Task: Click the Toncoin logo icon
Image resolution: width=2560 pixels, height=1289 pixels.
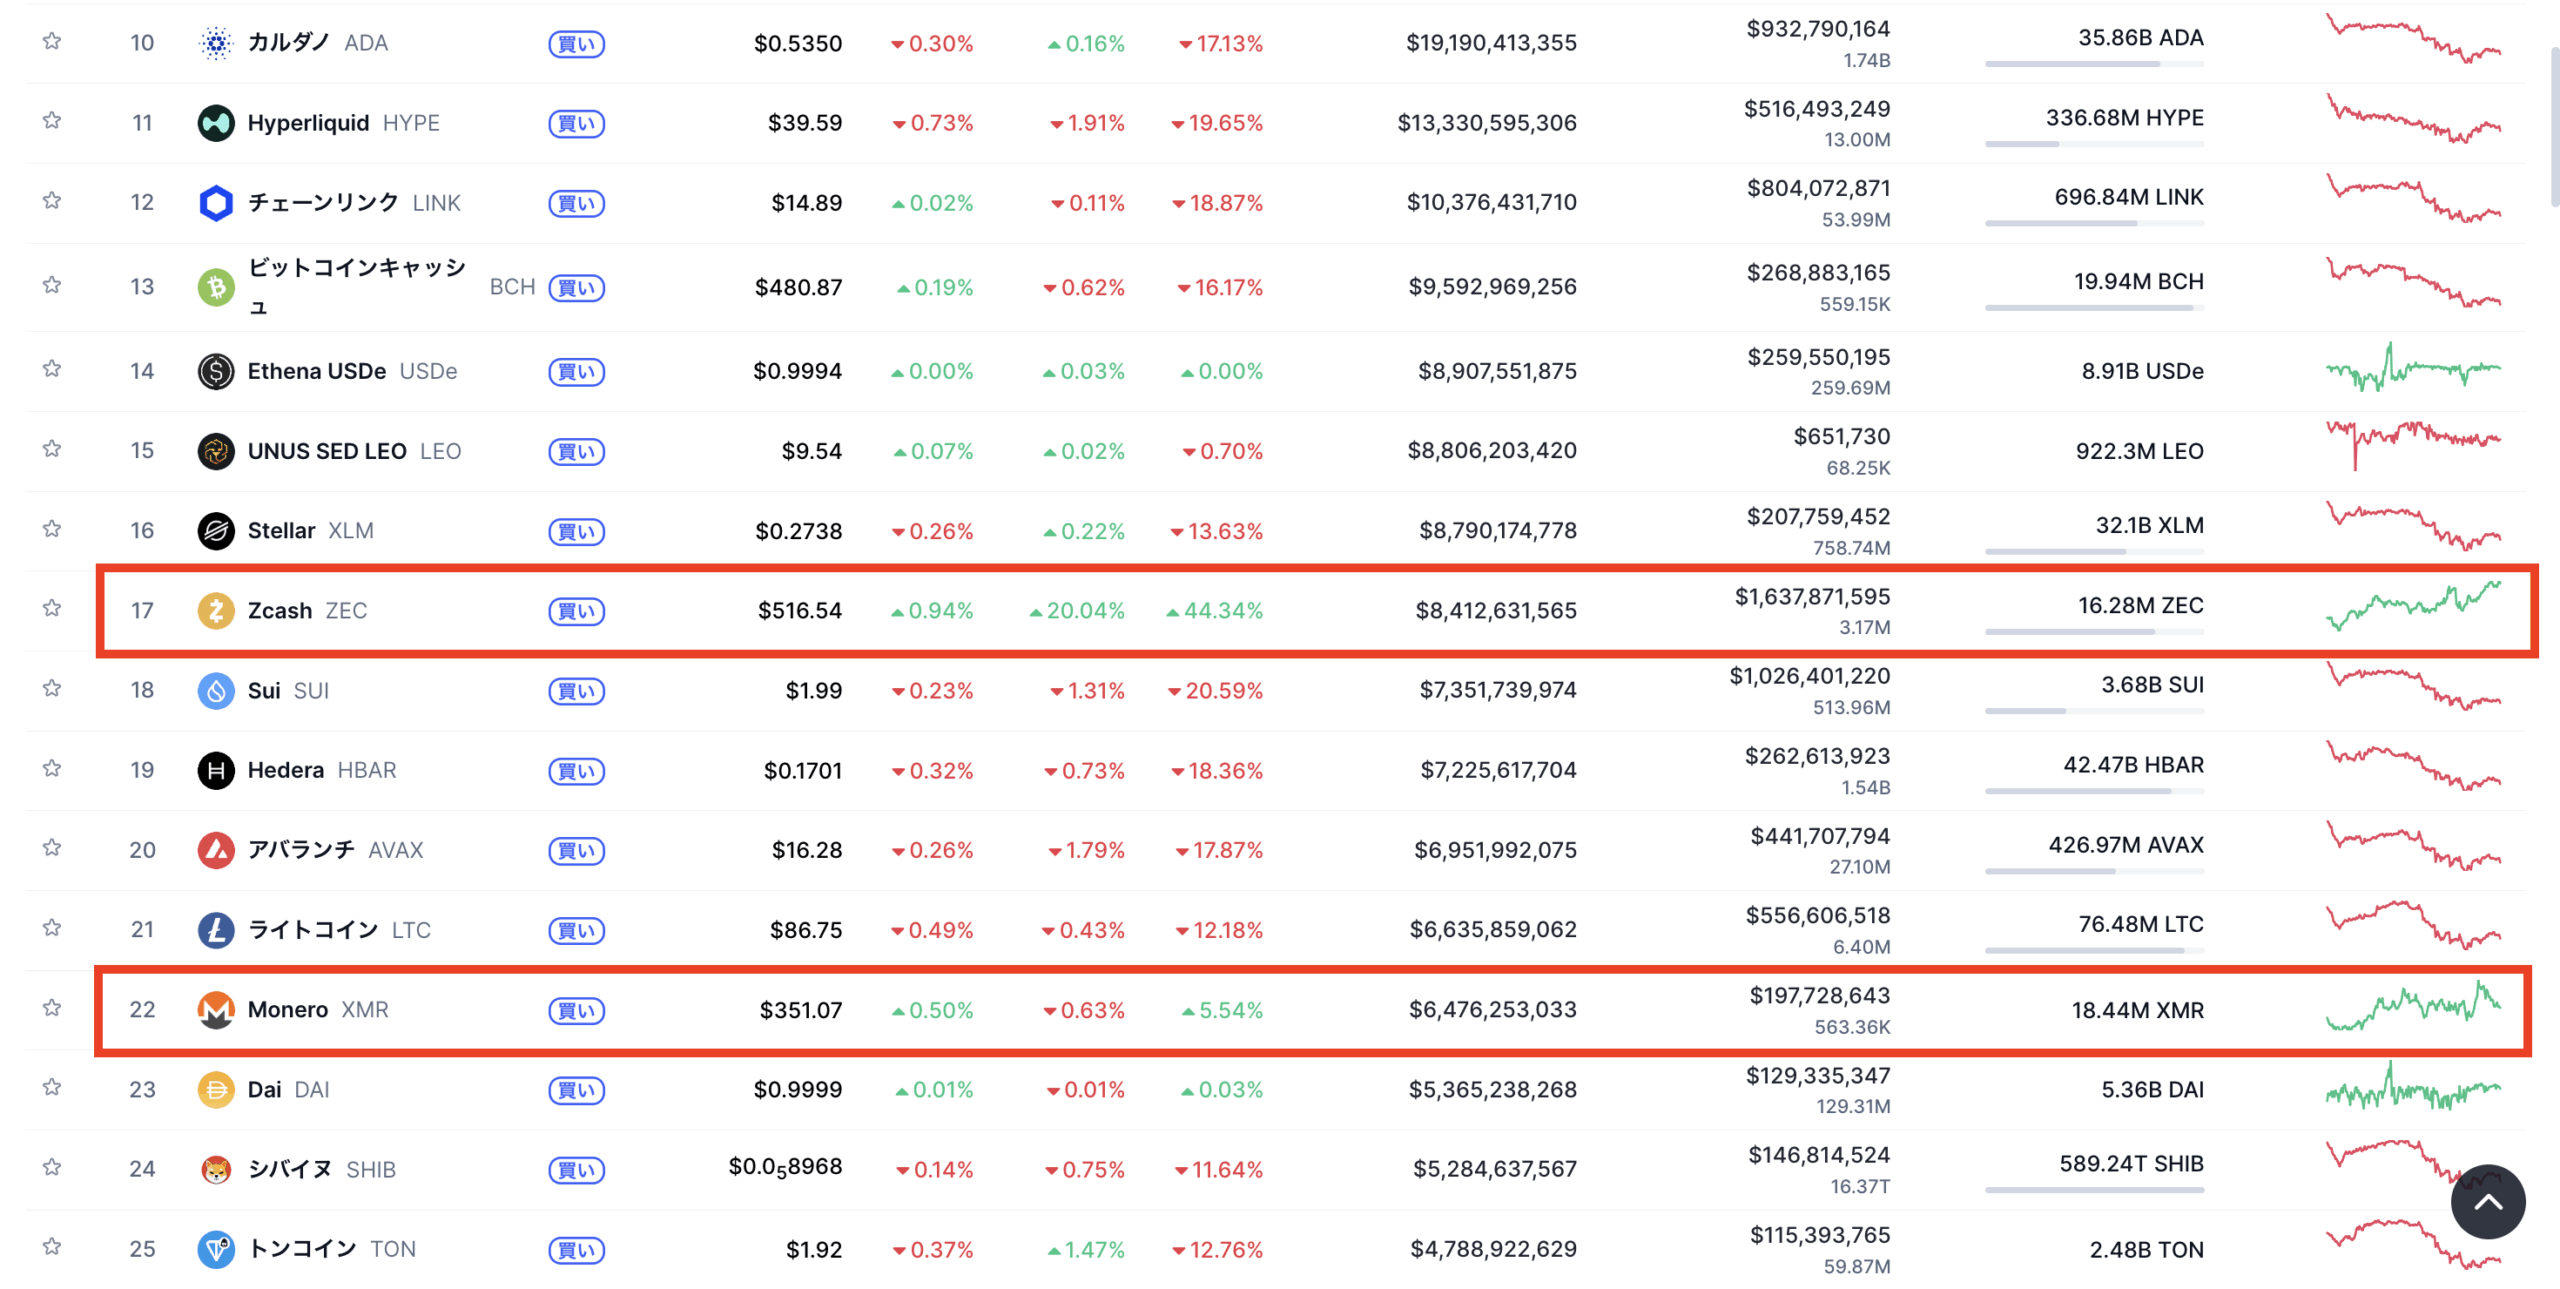Action: [x=215, y=1249]
